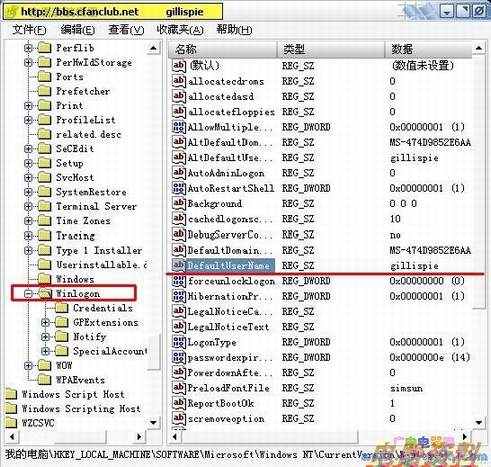Expand the ProfileList key
The width and height of the screenshot is (491, 467).
pos(29,120)
